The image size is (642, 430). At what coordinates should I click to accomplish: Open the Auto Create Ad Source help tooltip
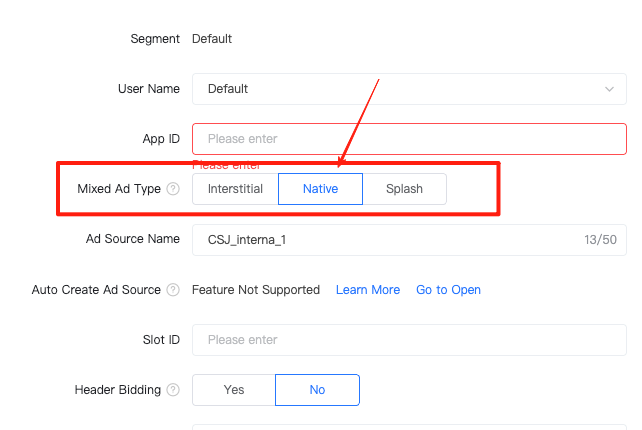coord(173,290)
